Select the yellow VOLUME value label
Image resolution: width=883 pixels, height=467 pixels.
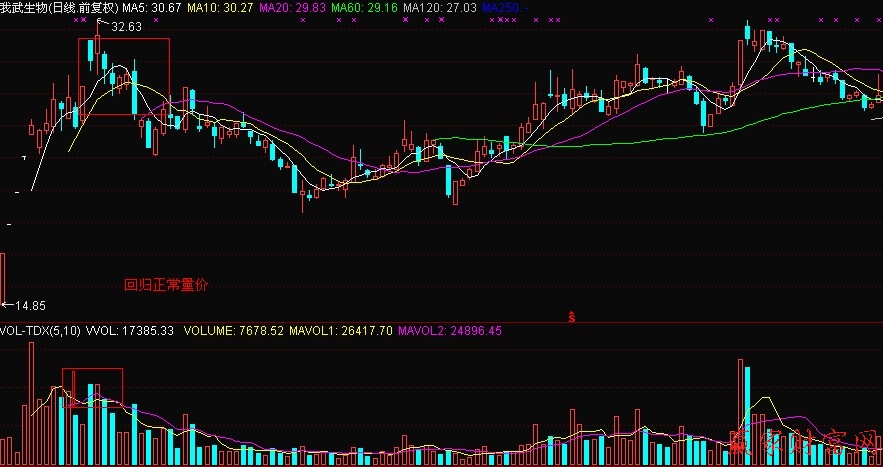[x=235, y=330]
